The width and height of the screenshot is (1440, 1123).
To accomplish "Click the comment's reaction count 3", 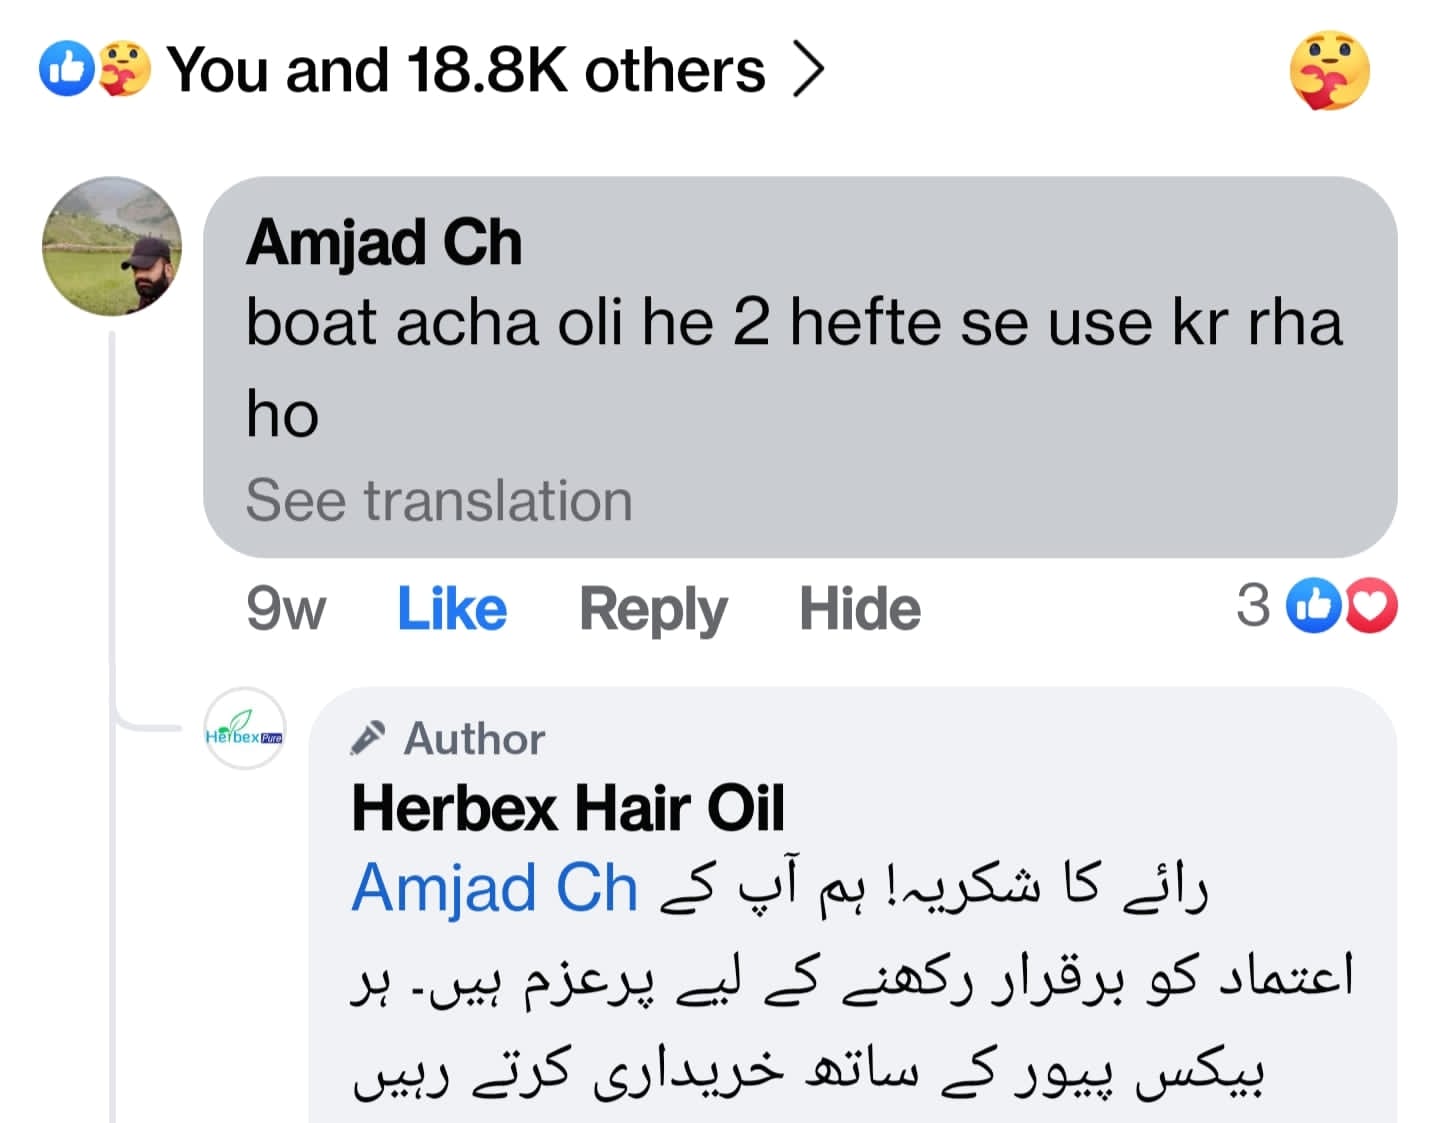I will pyautogui.click(x=1253, y=606).
